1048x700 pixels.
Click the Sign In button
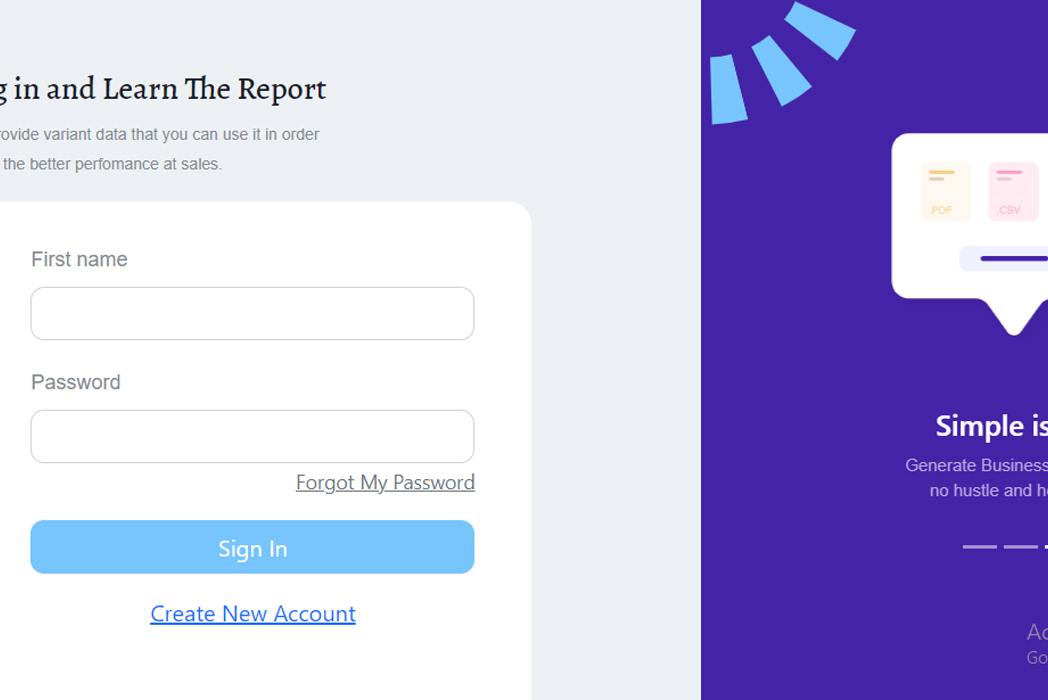(x=252, y=547)
